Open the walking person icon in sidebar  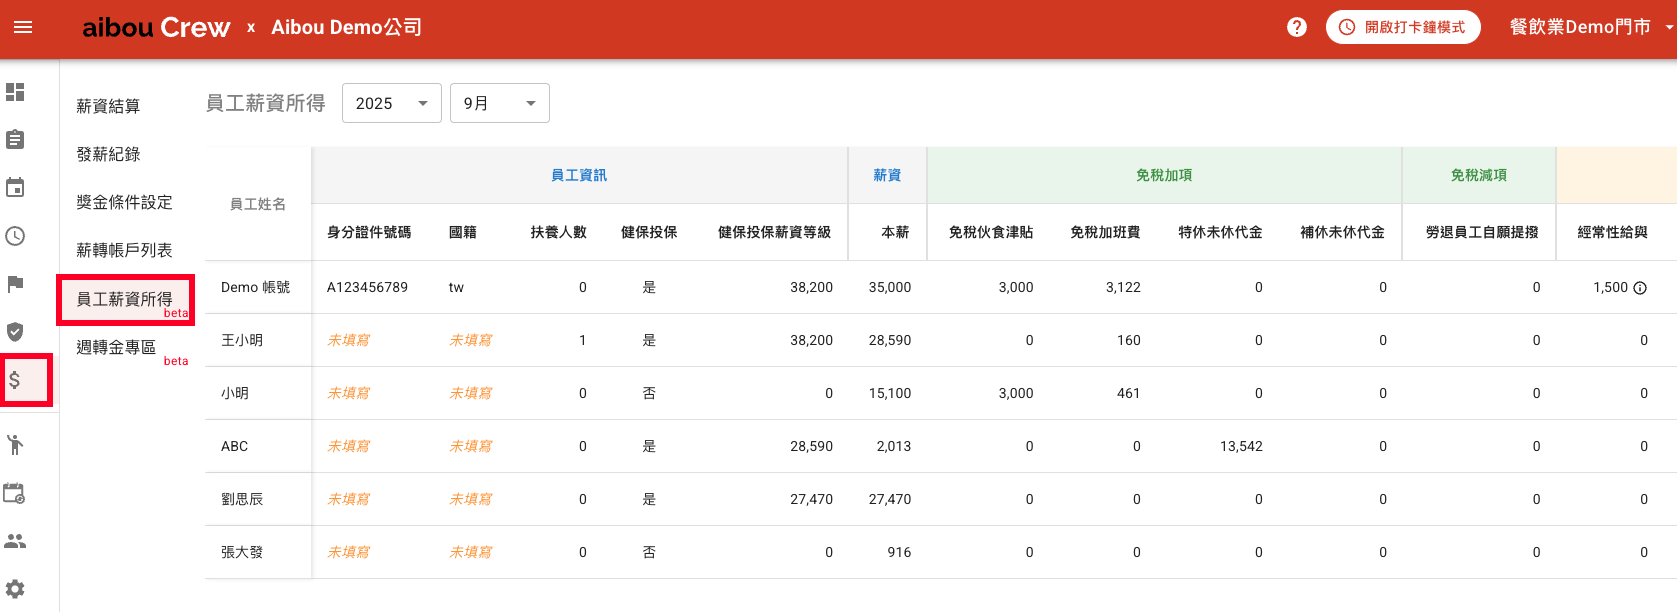coord(15,445)
